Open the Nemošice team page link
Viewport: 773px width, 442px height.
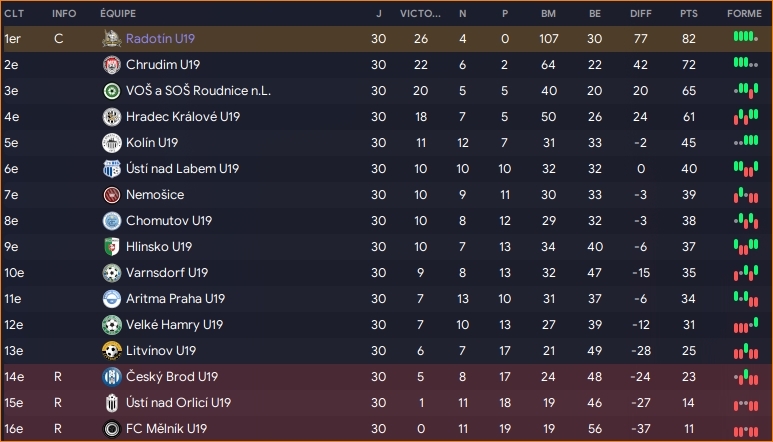(155, 194)
